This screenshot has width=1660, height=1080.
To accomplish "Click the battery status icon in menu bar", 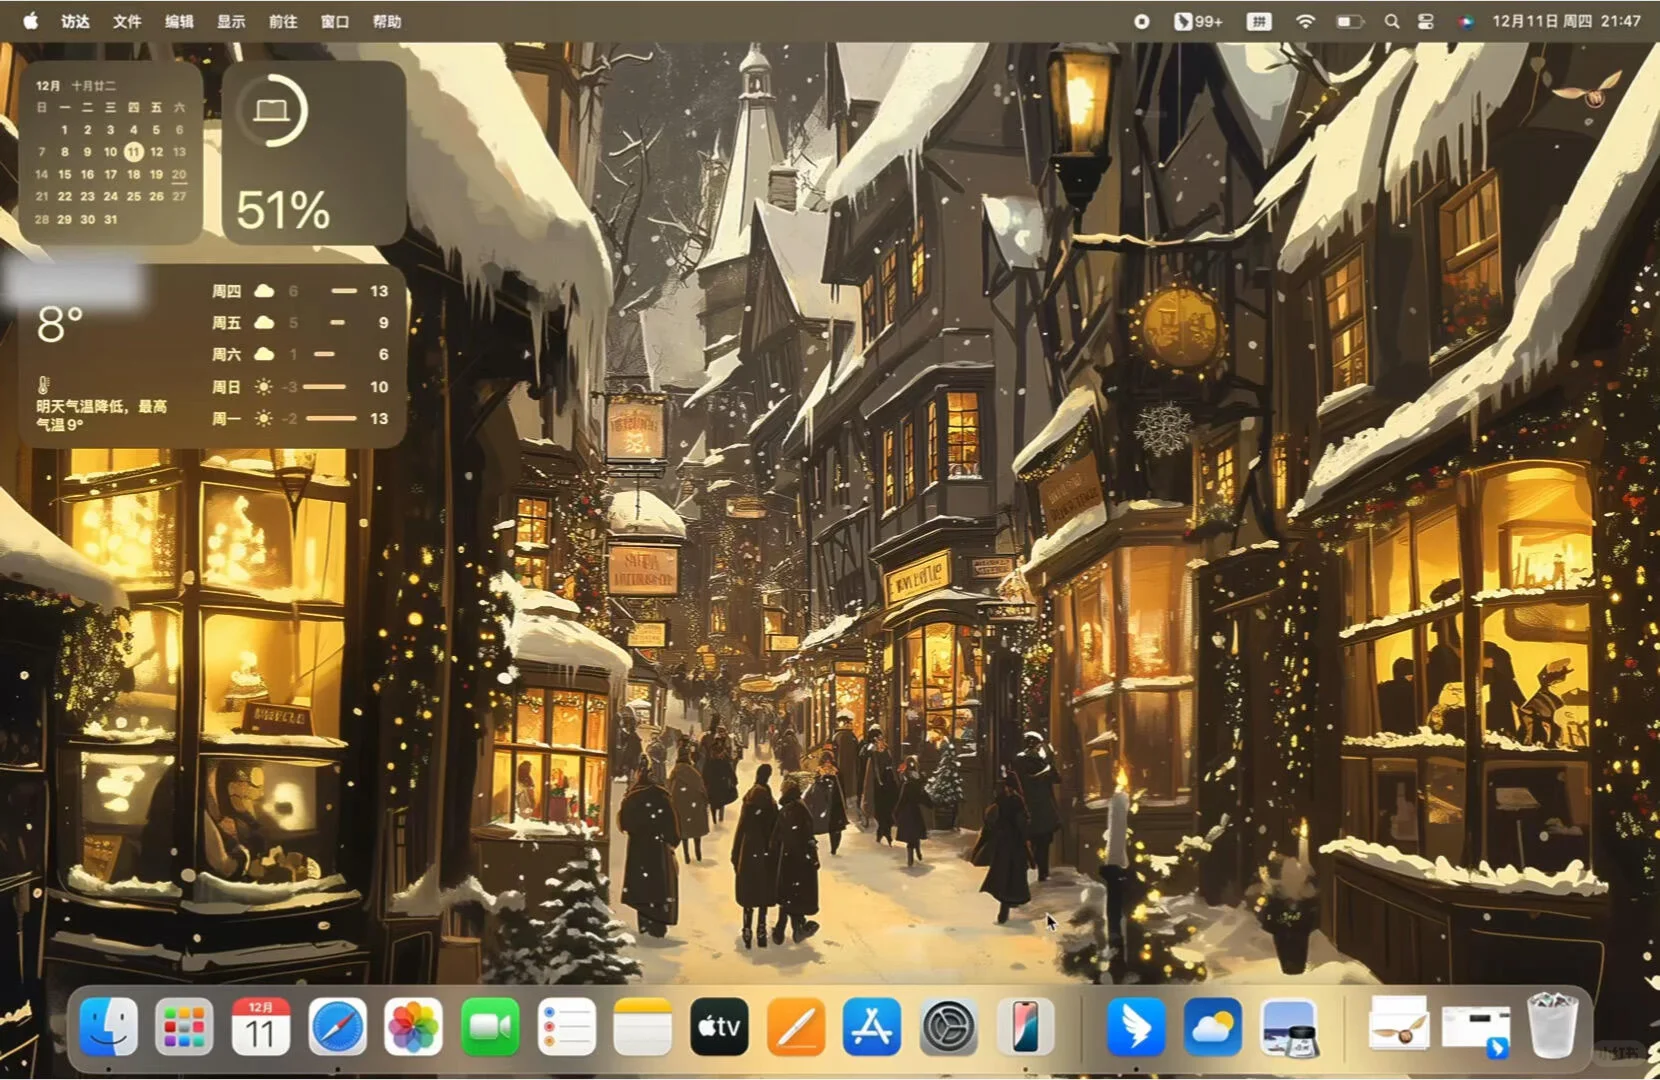I will [x=1350, y=21].
